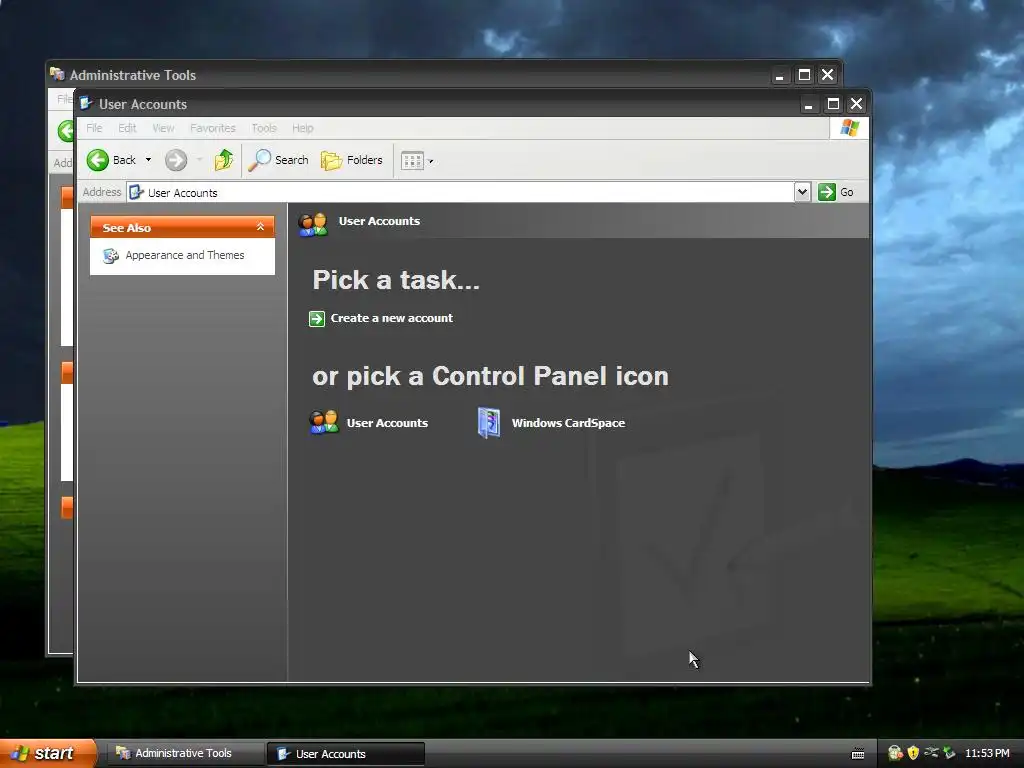Close the Administrative Tools window
This screenshot has height=768, width=1024.
[827, 75]
